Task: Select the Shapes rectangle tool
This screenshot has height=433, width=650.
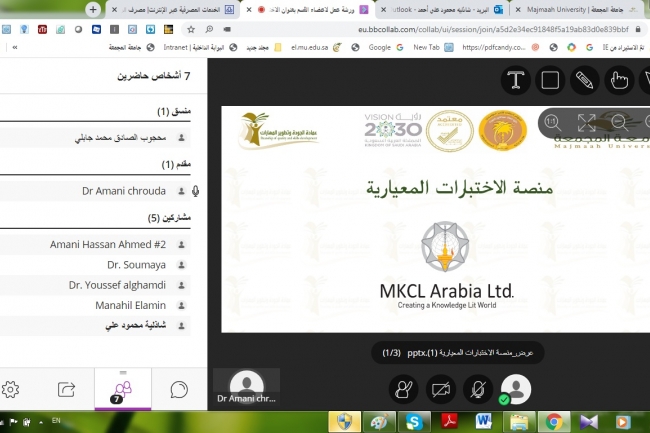Action: pos(550,80)
